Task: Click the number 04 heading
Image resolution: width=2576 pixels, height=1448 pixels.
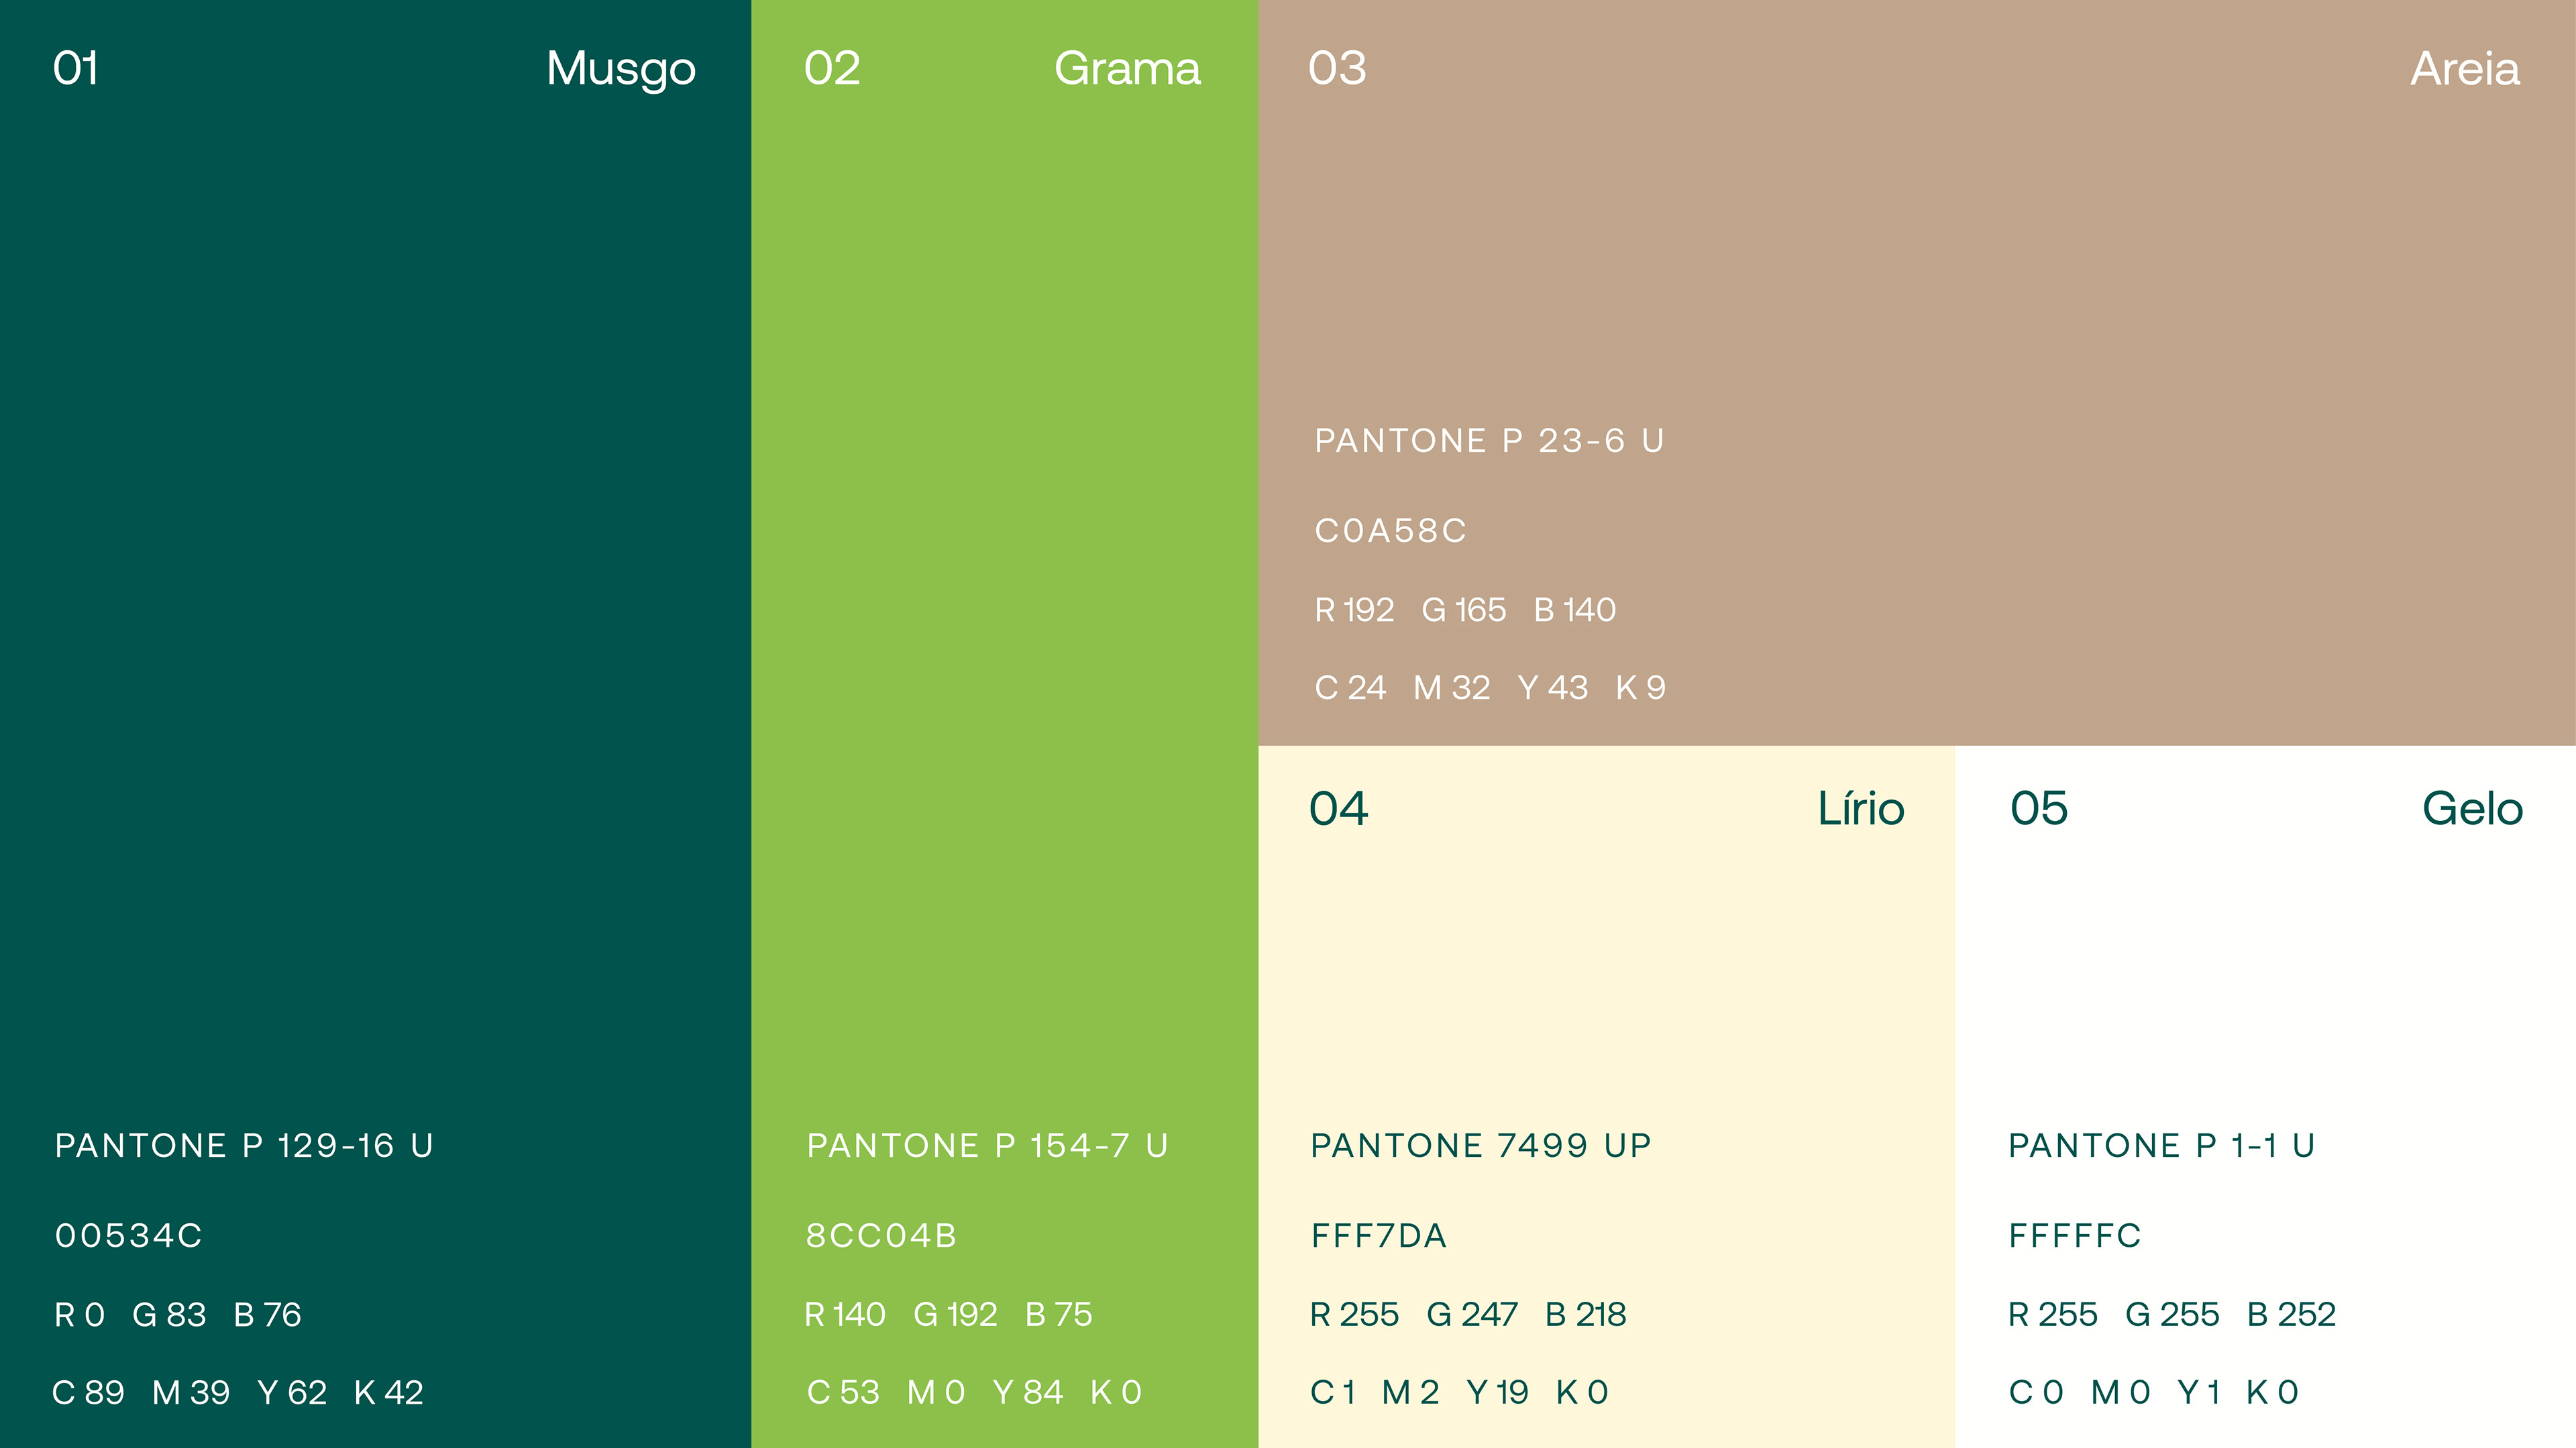Action: point(1338,809)
